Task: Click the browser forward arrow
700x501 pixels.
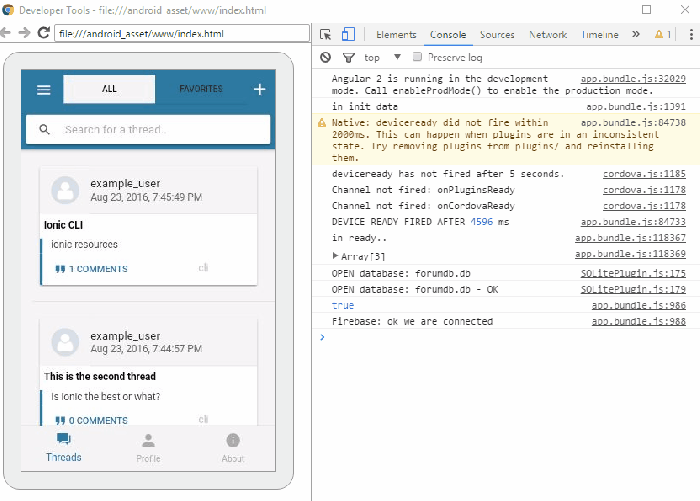Action: coord(24,33)
